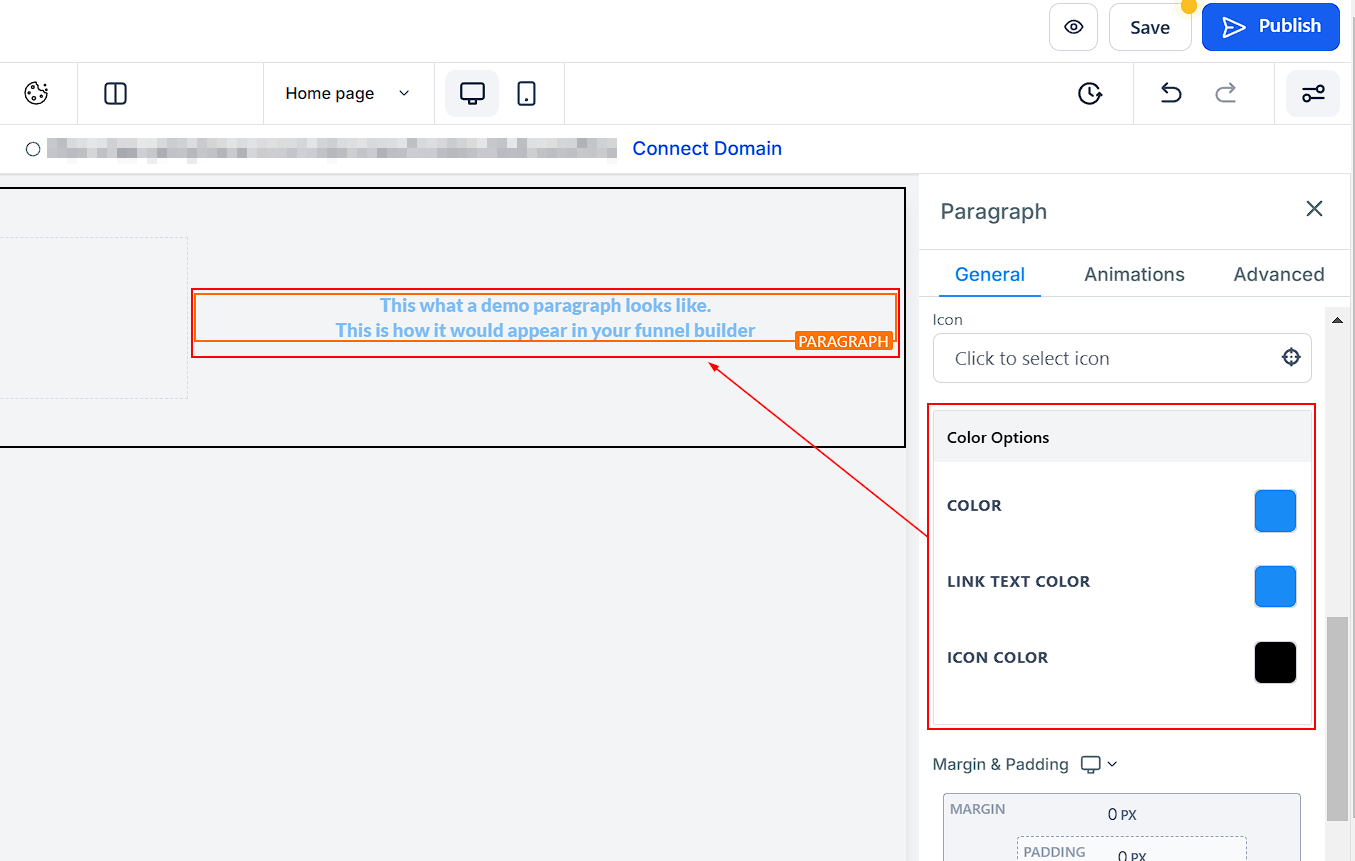This screenshot has height=861, width=1355.
Task: Open the settings sliders icon
Action: 1312,93
